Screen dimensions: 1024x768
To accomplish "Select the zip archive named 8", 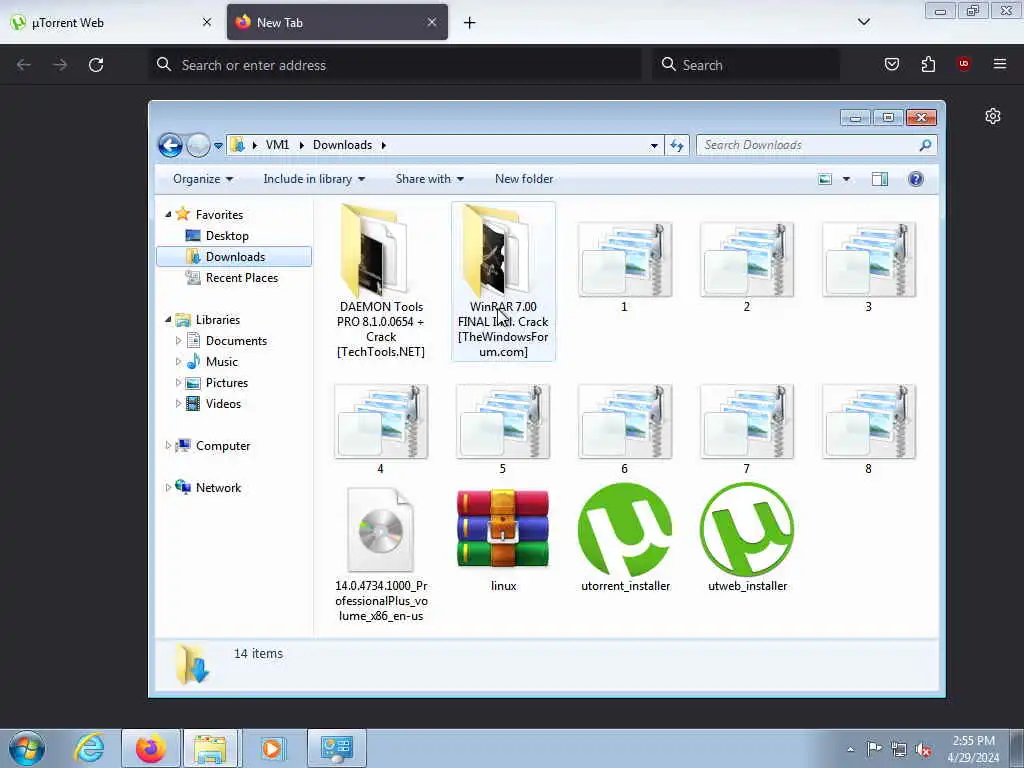I will (869, 430).
